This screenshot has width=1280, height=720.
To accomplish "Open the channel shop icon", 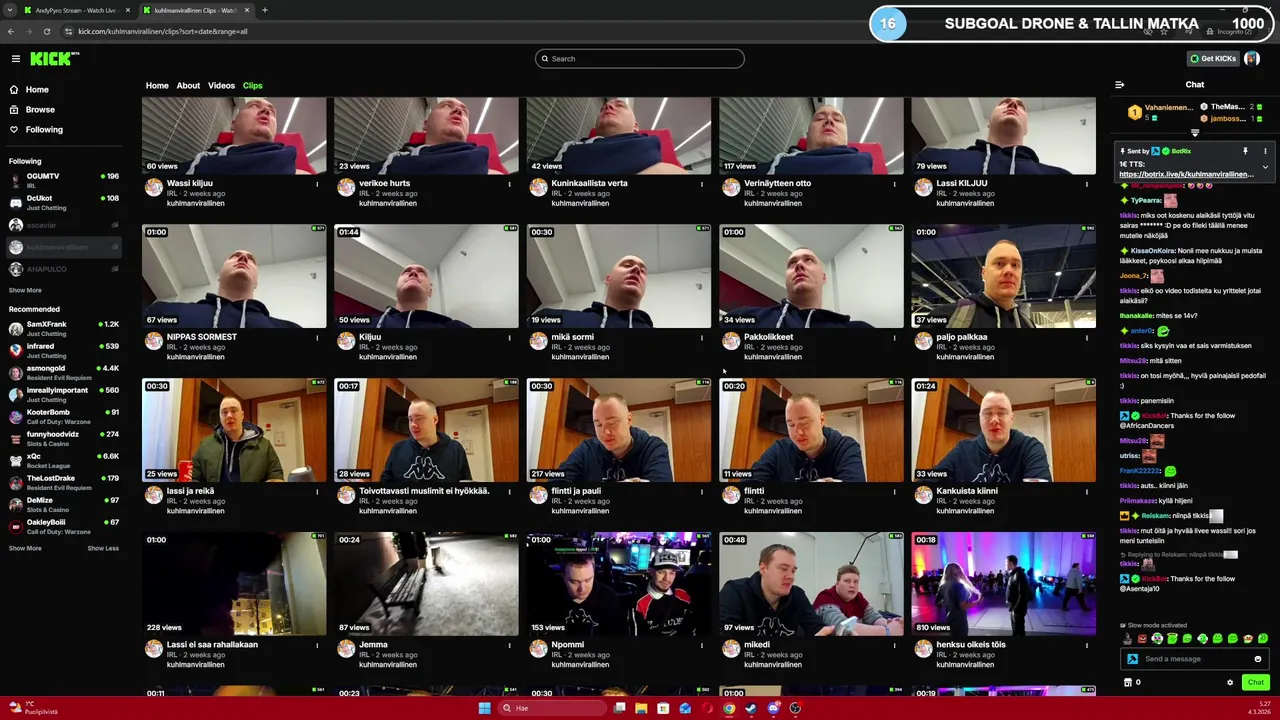I will (1128, 683).
